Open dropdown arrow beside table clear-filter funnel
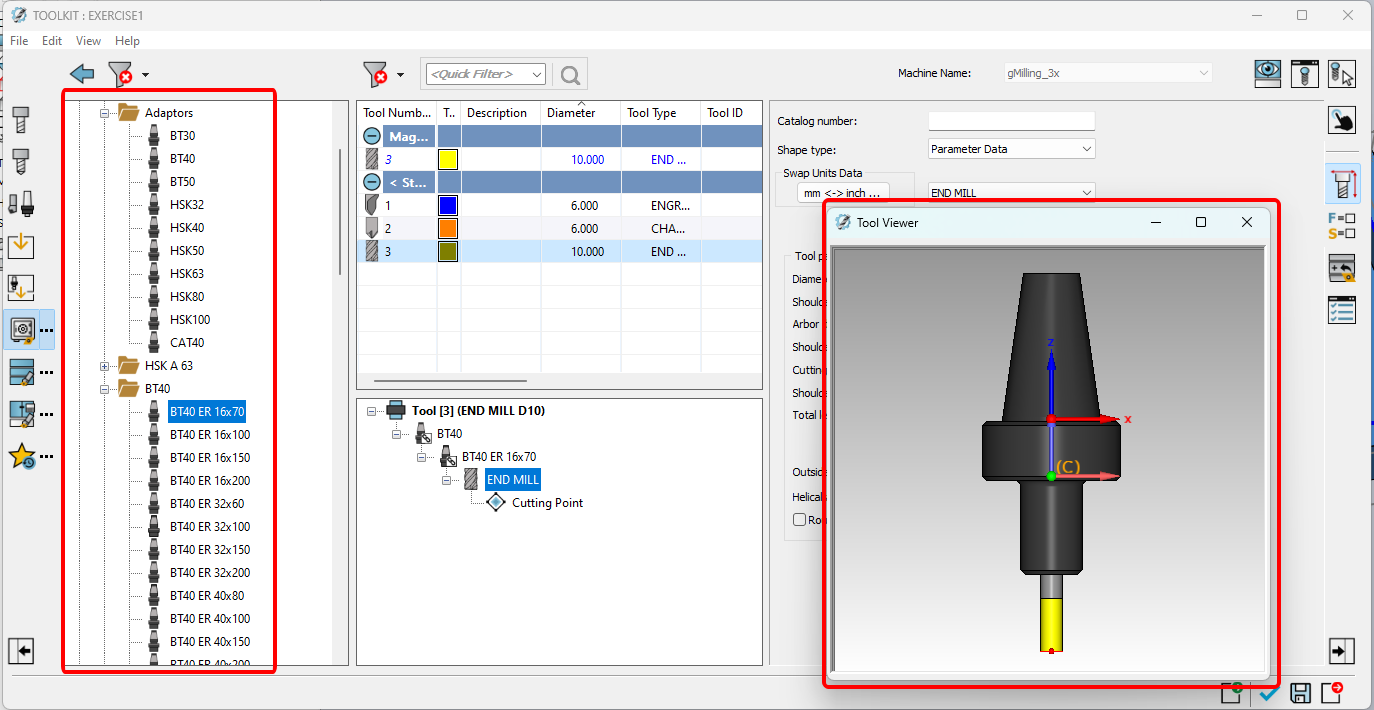 click(400, 75)
